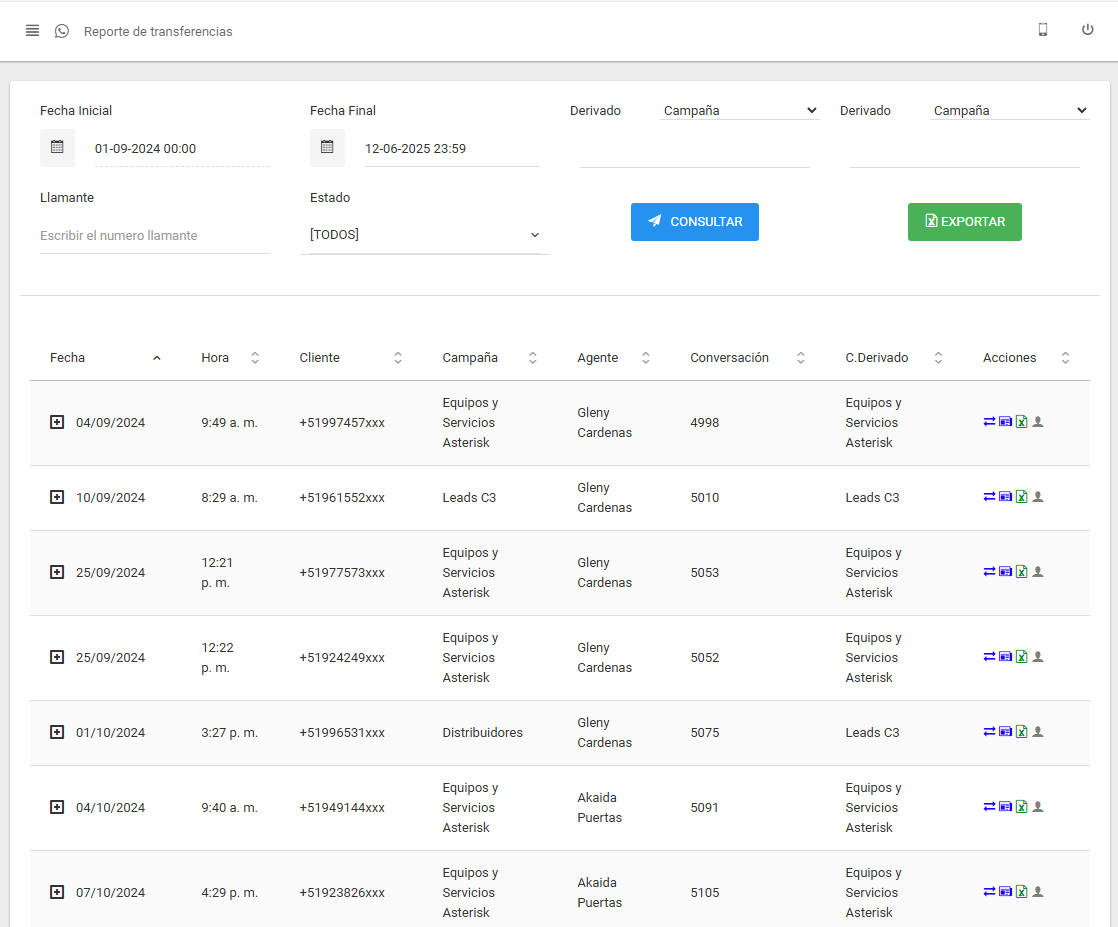Click blue card icon for conversation 5075
The image size is (1118, 927).
pyautogui.click(x=1005, y=732)
